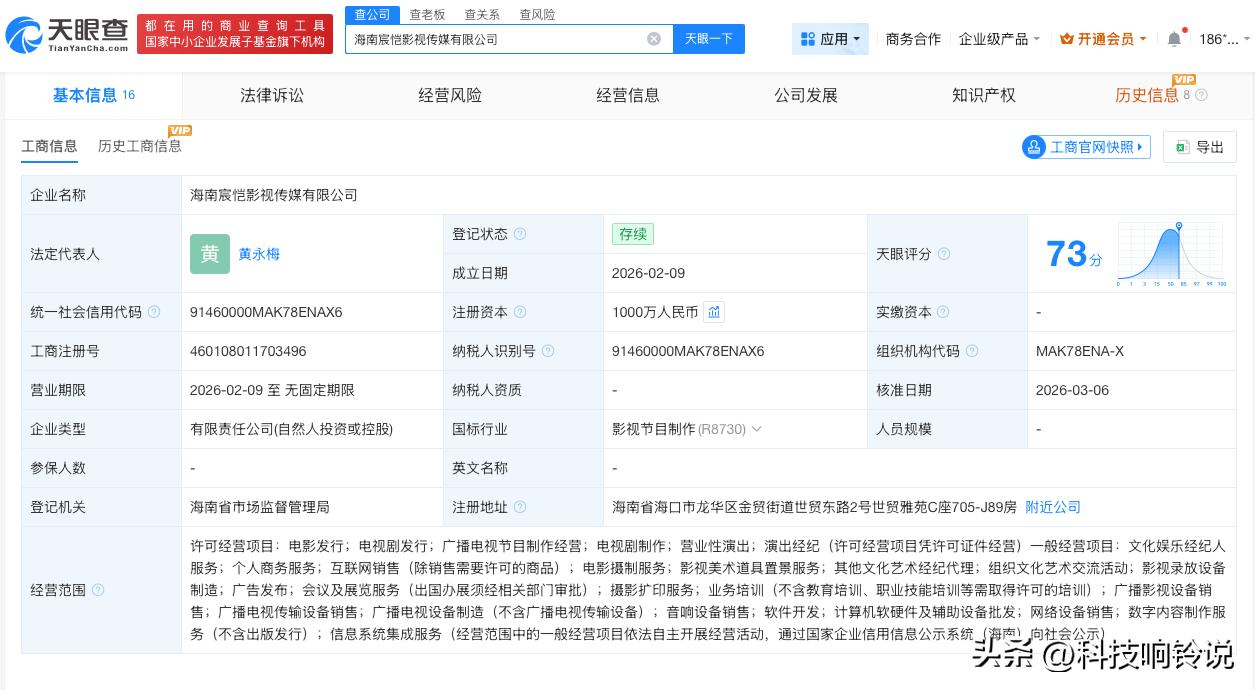Switch to the 法律诉讼 tab
The image size is (1255, 690).
pos(271,95)
